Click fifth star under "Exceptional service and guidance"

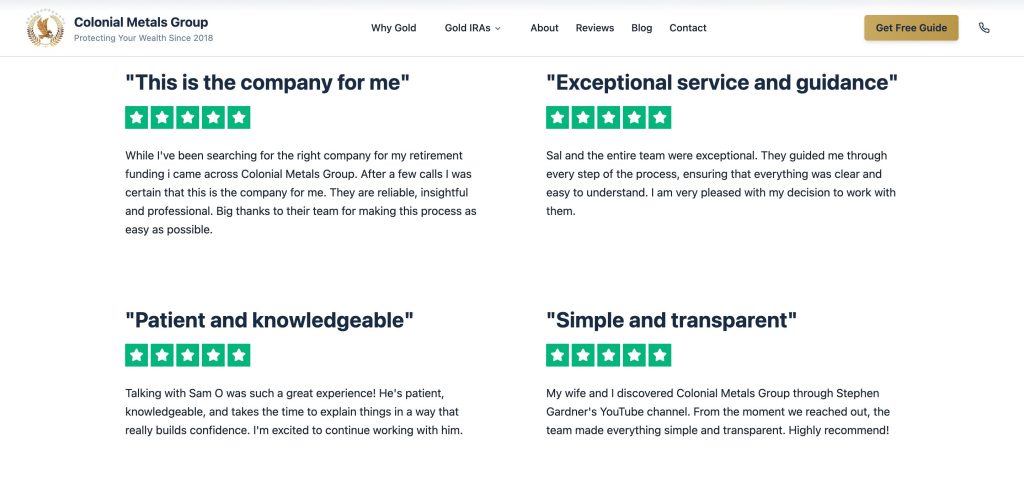coord(659,118)
